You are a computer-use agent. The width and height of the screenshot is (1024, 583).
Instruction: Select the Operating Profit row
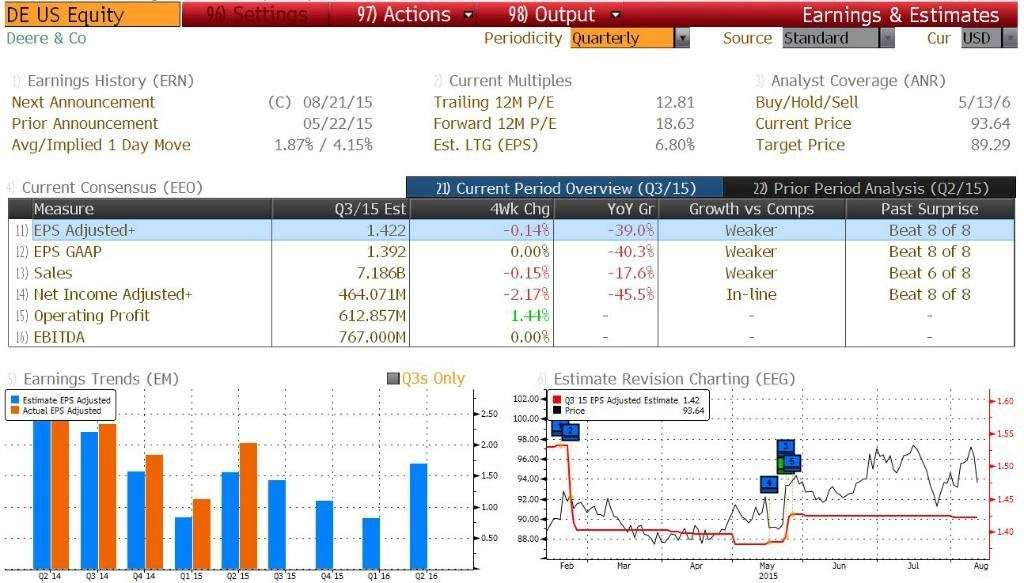point(511,316)
